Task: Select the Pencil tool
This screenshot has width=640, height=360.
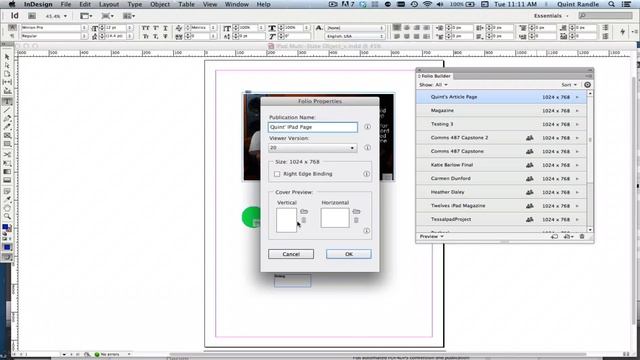Action: pos(7,127)
